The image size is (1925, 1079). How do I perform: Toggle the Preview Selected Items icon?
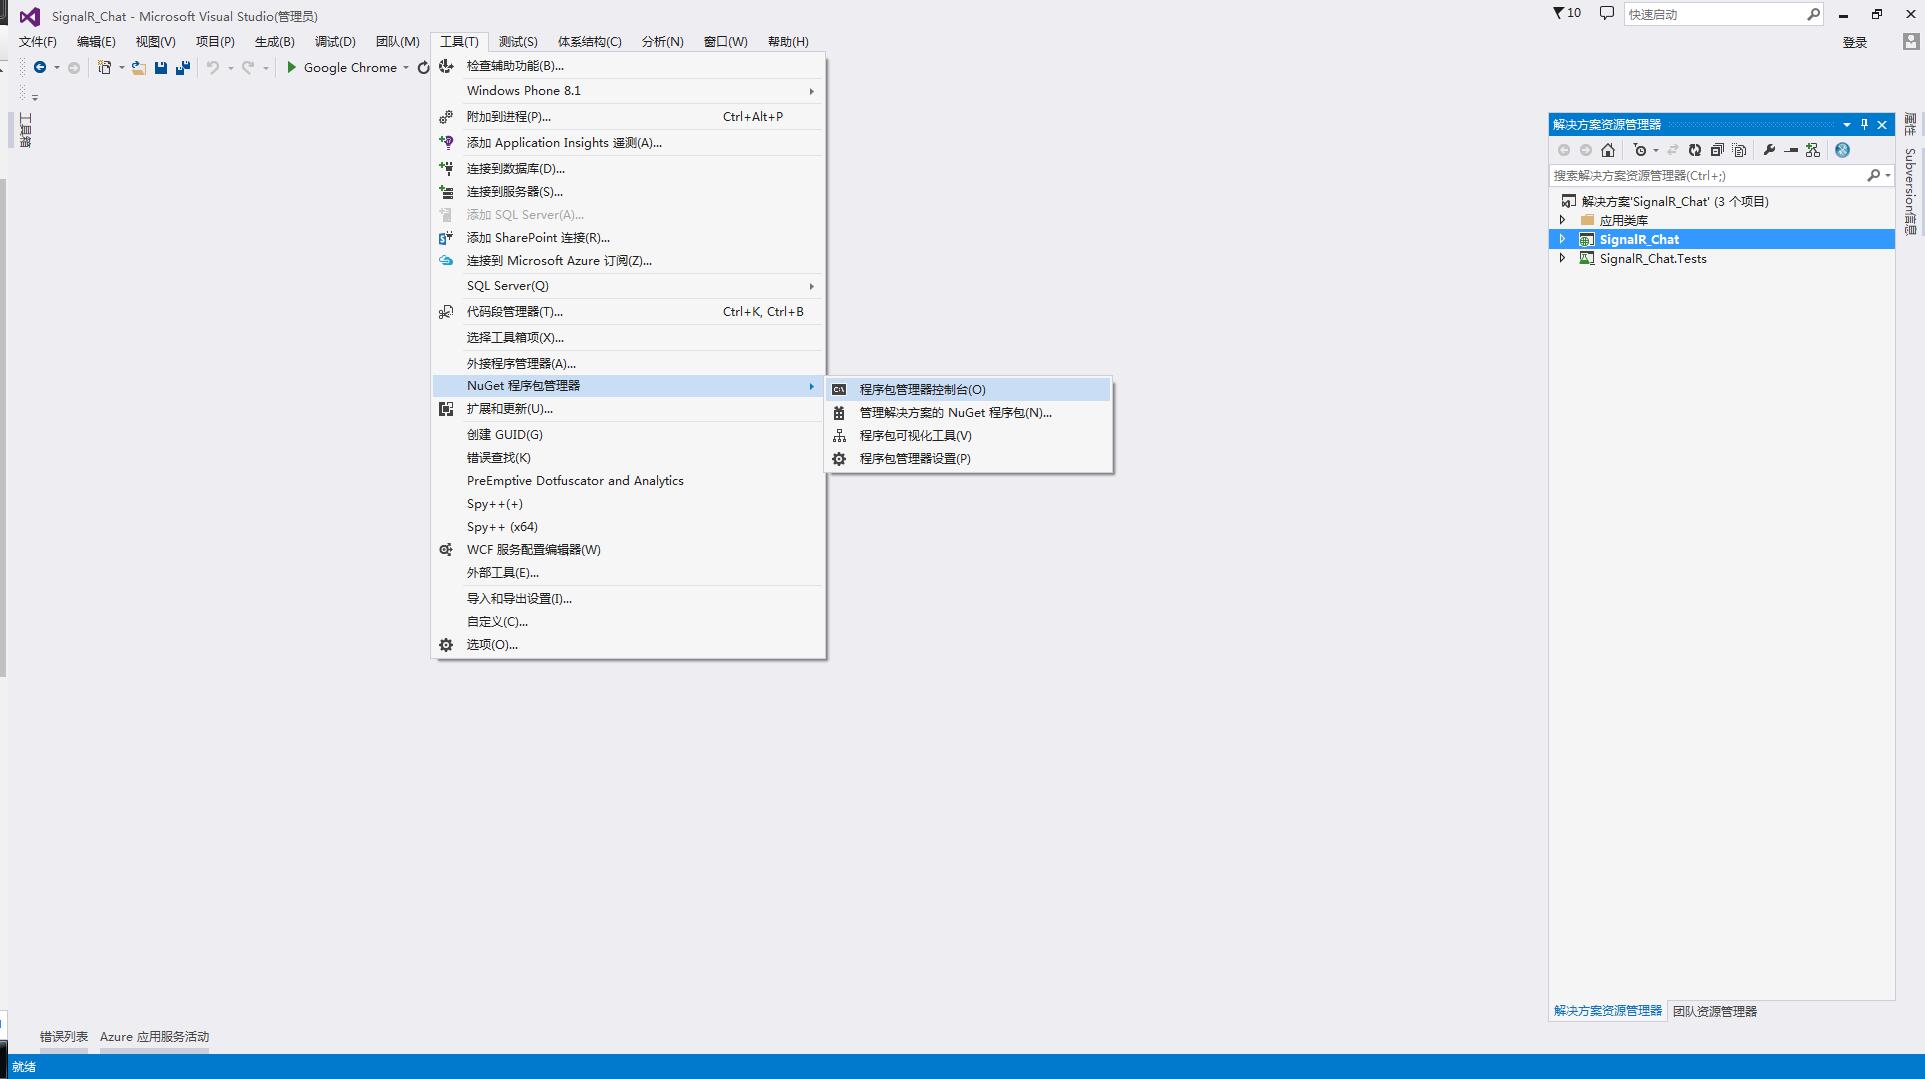tap(1791, 150)
